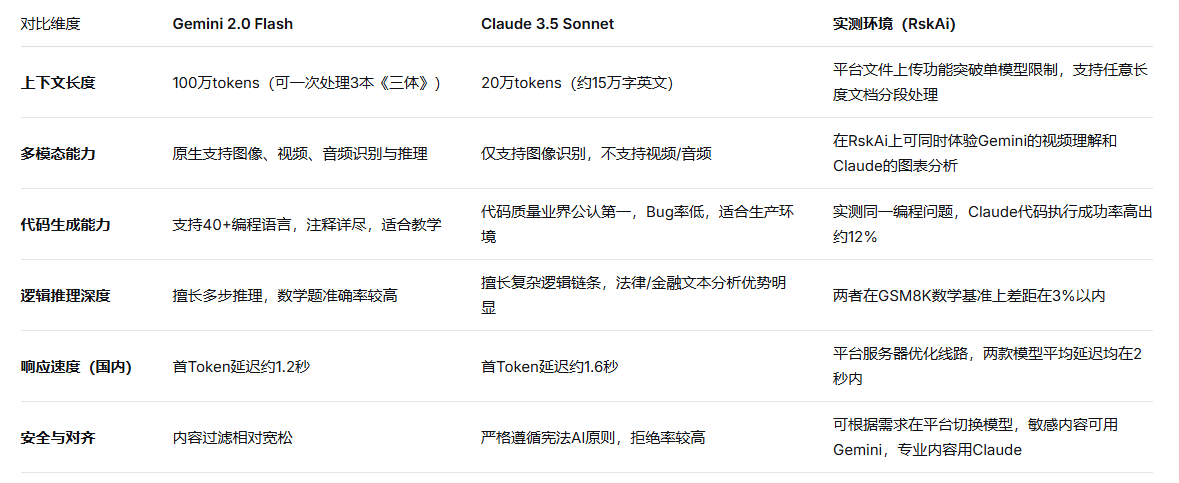Click the 严格遵循宪法AI原则，拒绝率较高 cell
Image resolution: width=1179 pixels, height=483 pixels.
[x=594, y=438]
